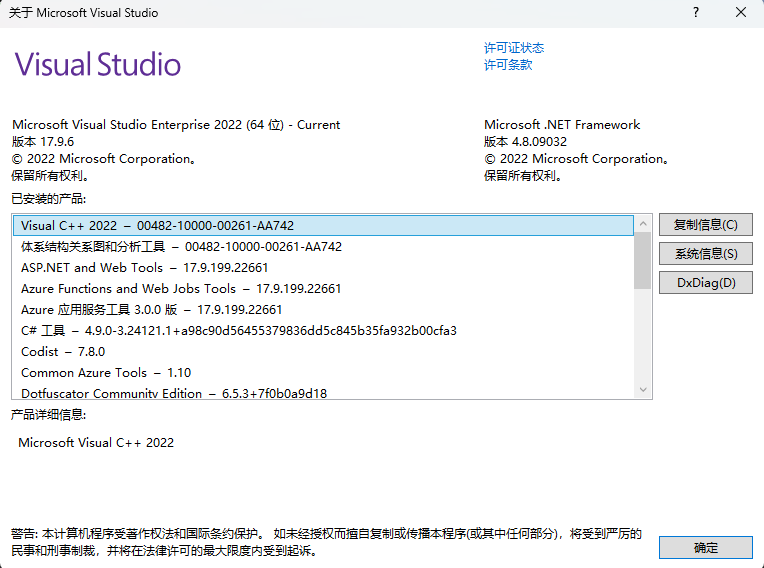The width and height of the screenshot is (764, 568).
Task: Click the 版本 4.8.09032 text
Action: (525, 142)
